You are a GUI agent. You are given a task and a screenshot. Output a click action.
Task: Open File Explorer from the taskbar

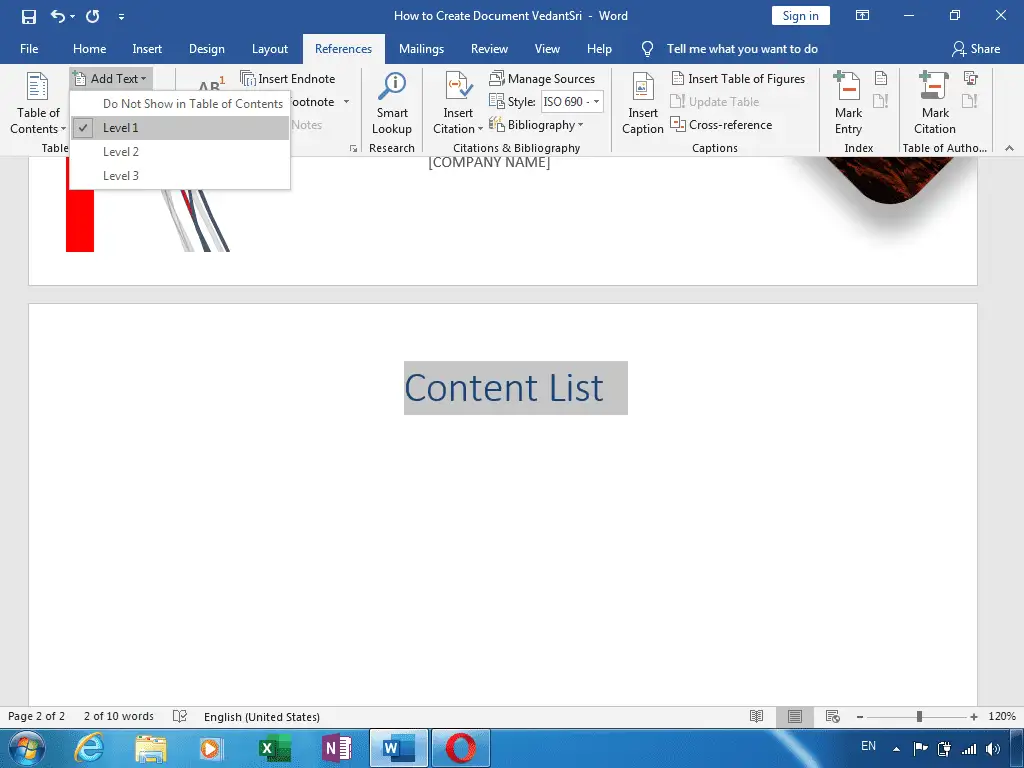[151, 748]
